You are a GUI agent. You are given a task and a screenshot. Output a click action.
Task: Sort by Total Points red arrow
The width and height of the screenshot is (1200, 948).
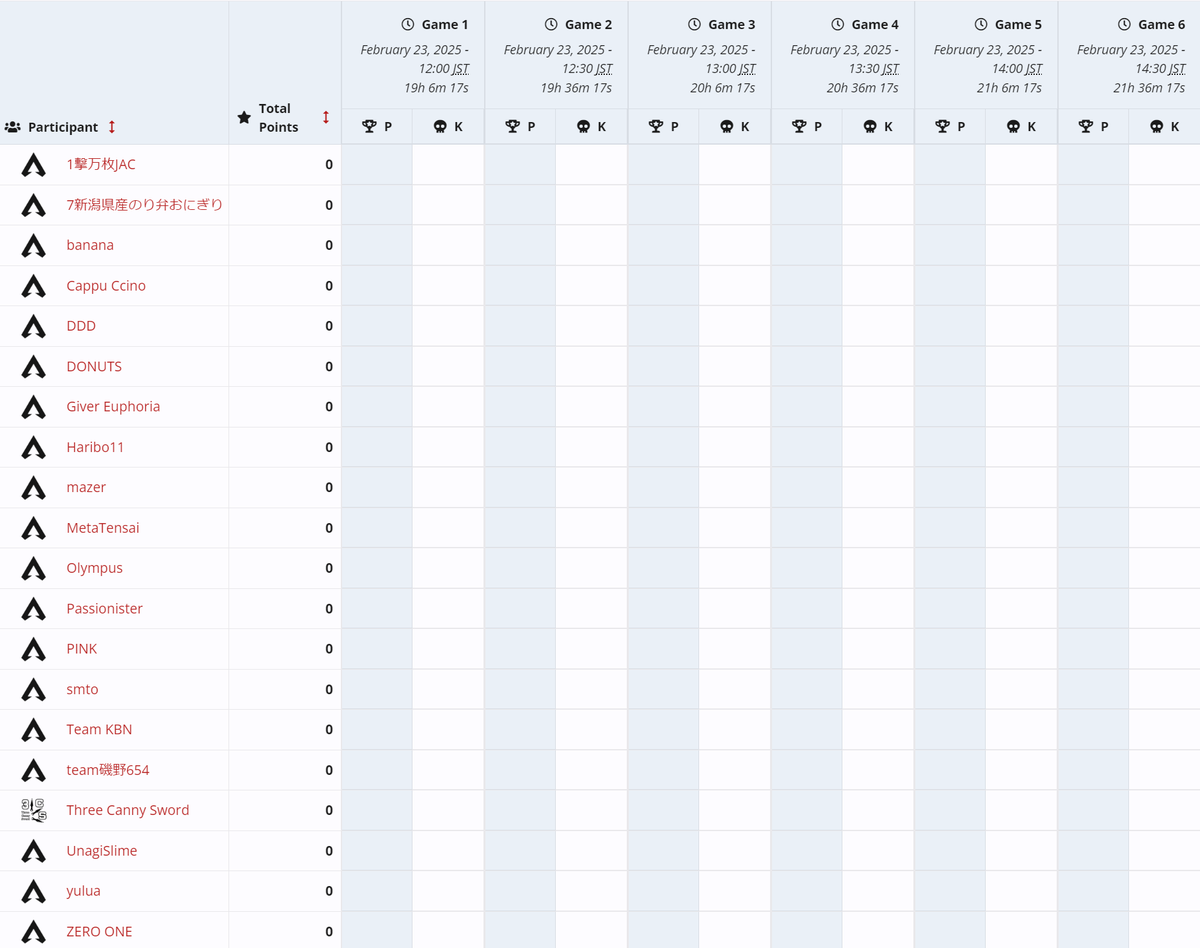pos(326,117)
